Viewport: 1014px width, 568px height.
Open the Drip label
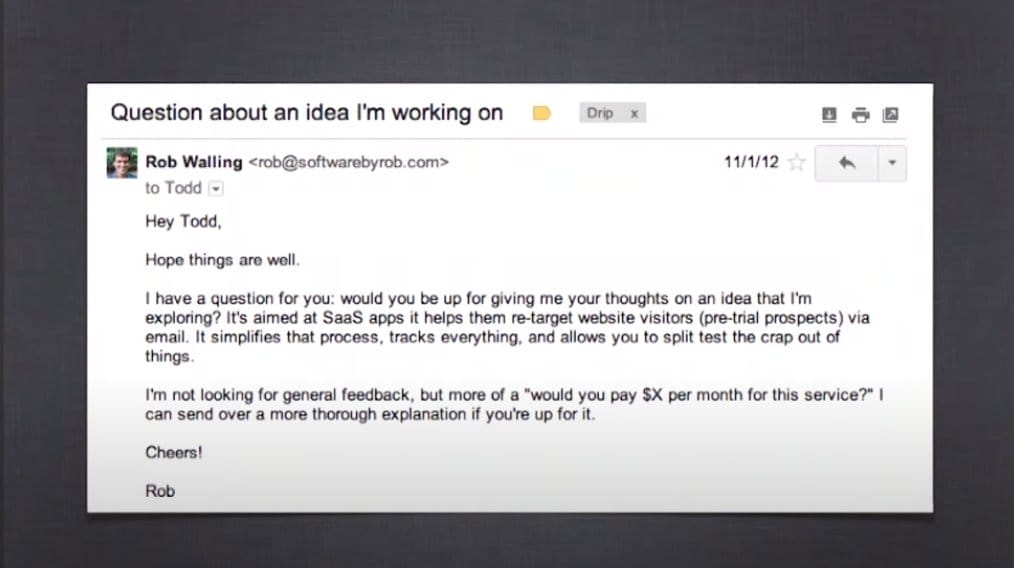coord(600,113)
